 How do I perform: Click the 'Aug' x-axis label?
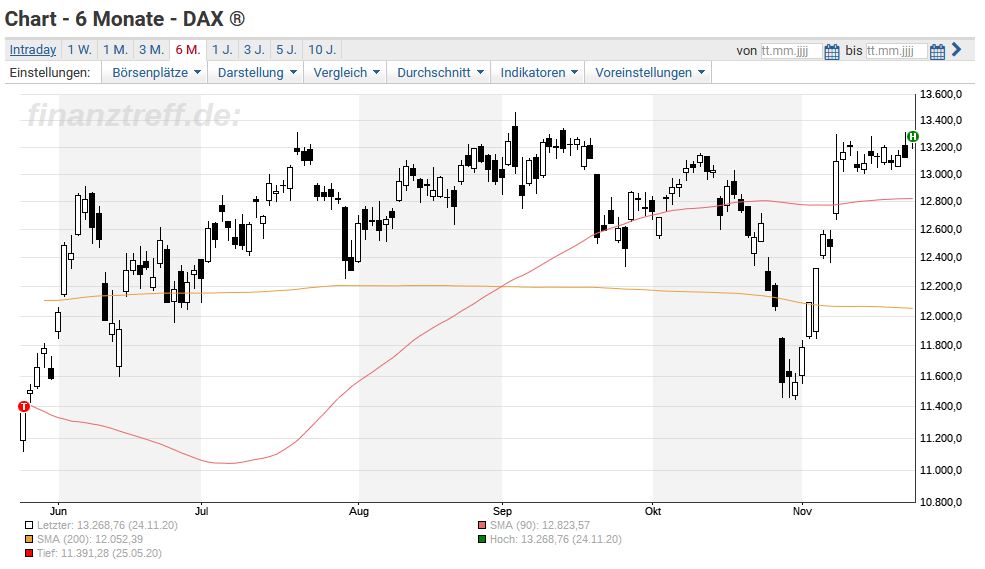(359, 511)
